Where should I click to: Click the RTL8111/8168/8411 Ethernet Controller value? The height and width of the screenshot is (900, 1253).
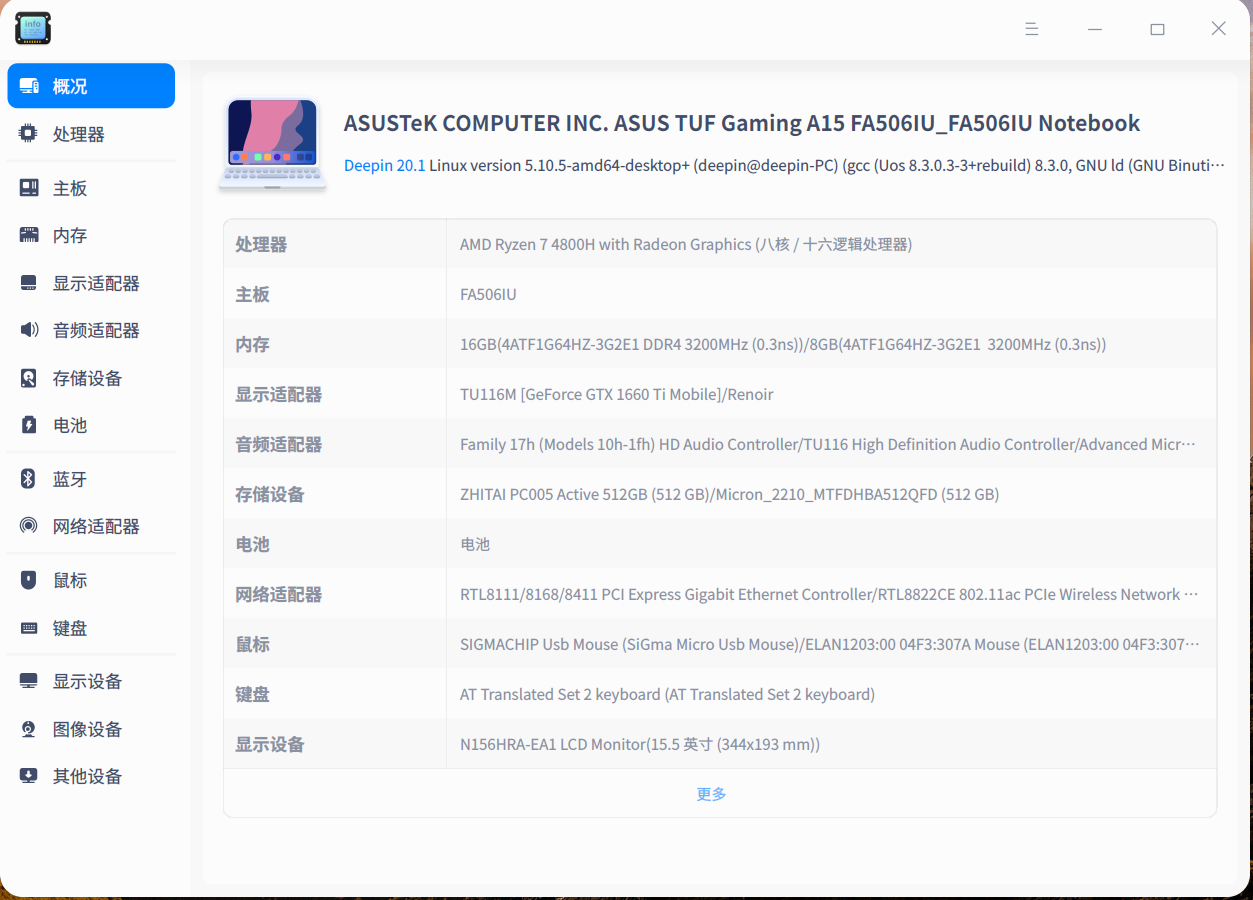tap(829, 594)
